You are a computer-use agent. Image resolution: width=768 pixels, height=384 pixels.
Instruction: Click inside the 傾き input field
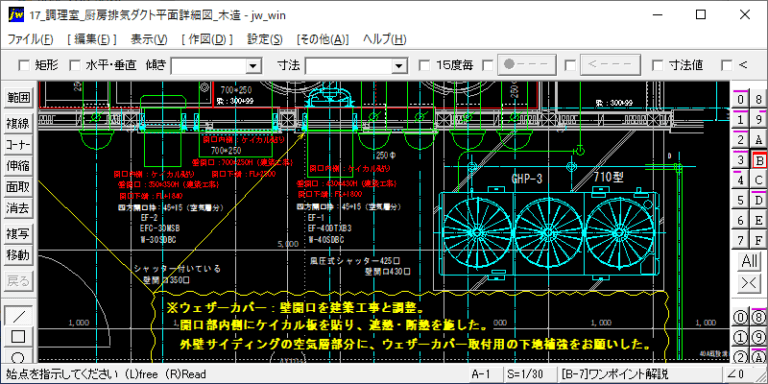[209, 66]
